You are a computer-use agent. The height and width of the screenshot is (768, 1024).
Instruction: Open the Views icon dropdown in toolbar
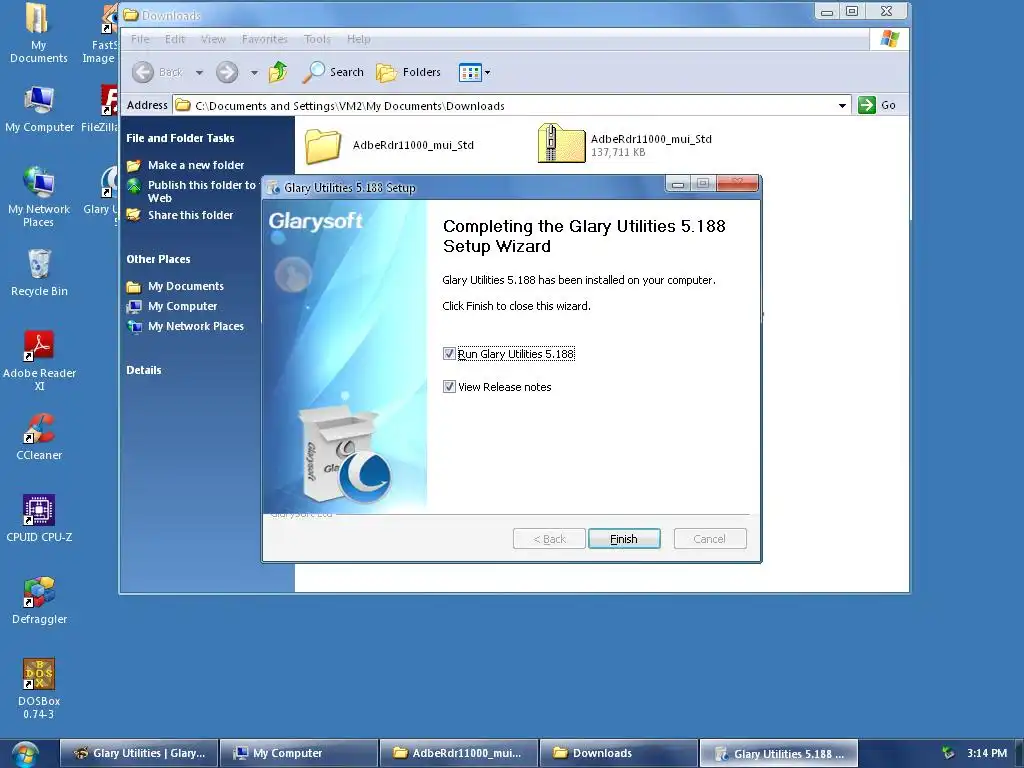click(475, 72)
